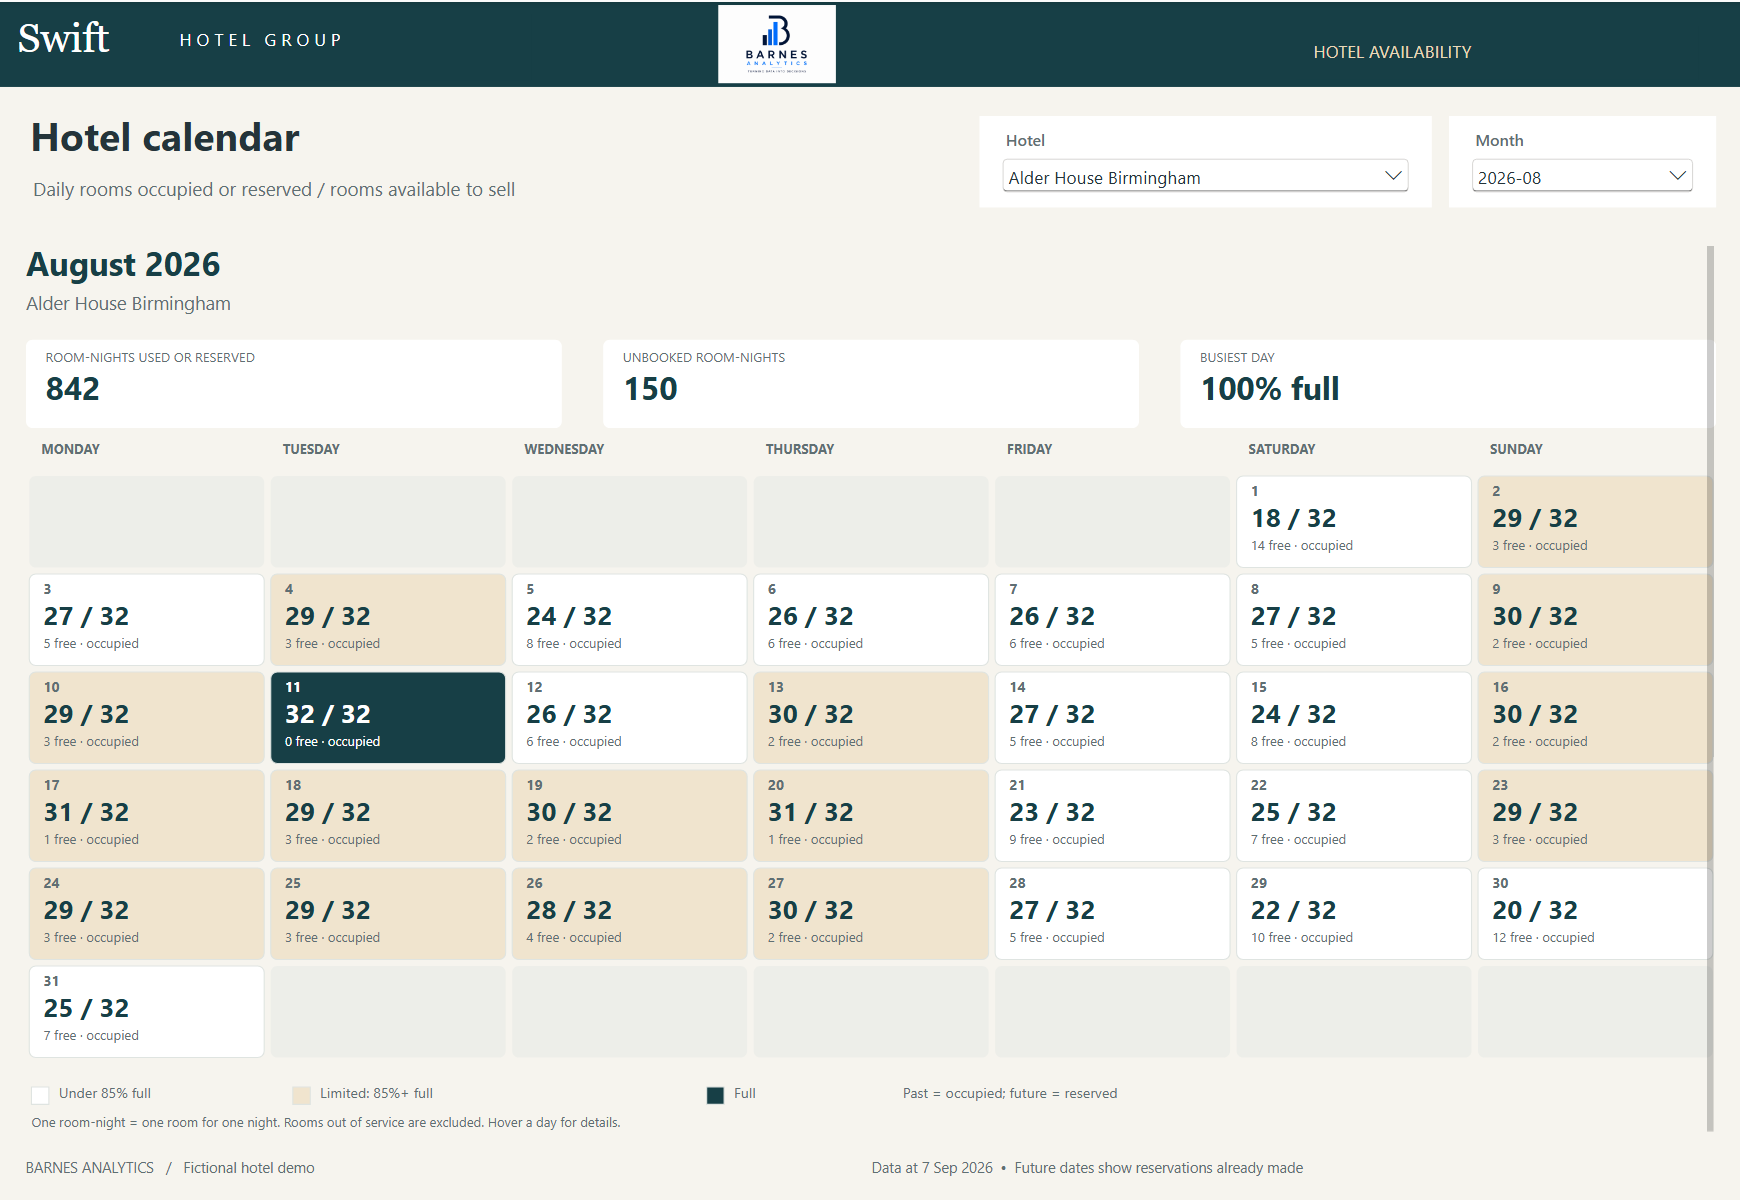Viewport: 1740px width, 1200px height.
Task: Click the Past = occupied legend text
Action: pos(1010,1094)
